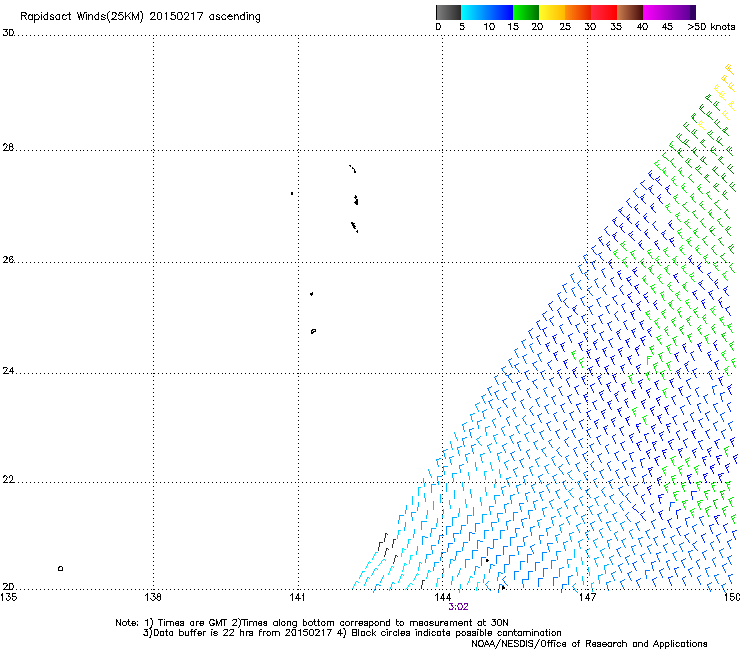
Task: Click longitude label '144' on the axis
Action: [442, 597]
